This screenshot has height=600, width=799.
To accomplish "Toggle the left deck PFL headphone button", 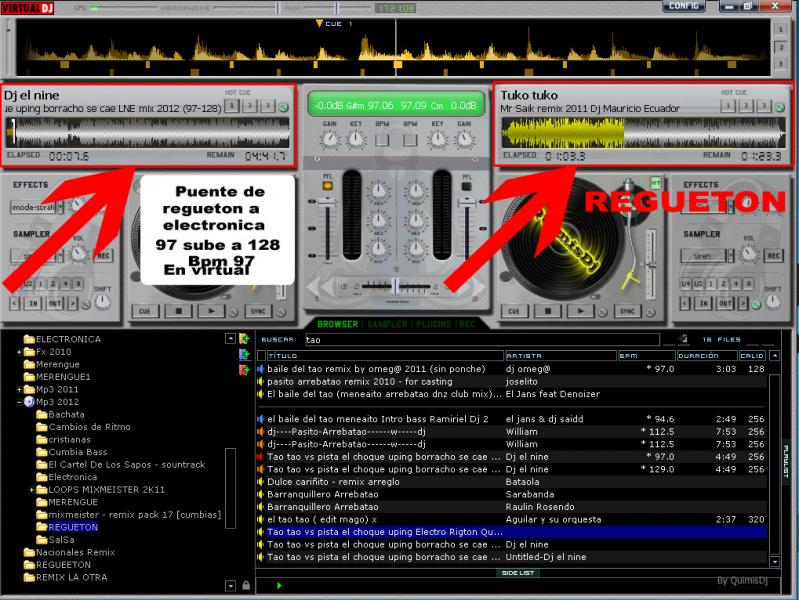I will [328, 186].
